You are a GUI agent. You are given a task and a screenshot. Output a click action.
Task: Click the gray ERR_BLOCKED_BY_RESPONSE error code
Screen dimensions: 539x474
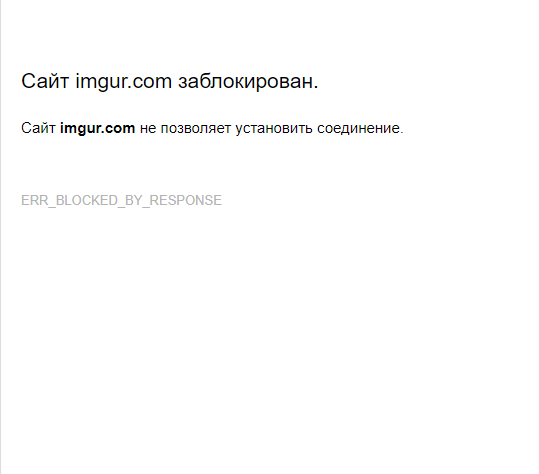121,200
